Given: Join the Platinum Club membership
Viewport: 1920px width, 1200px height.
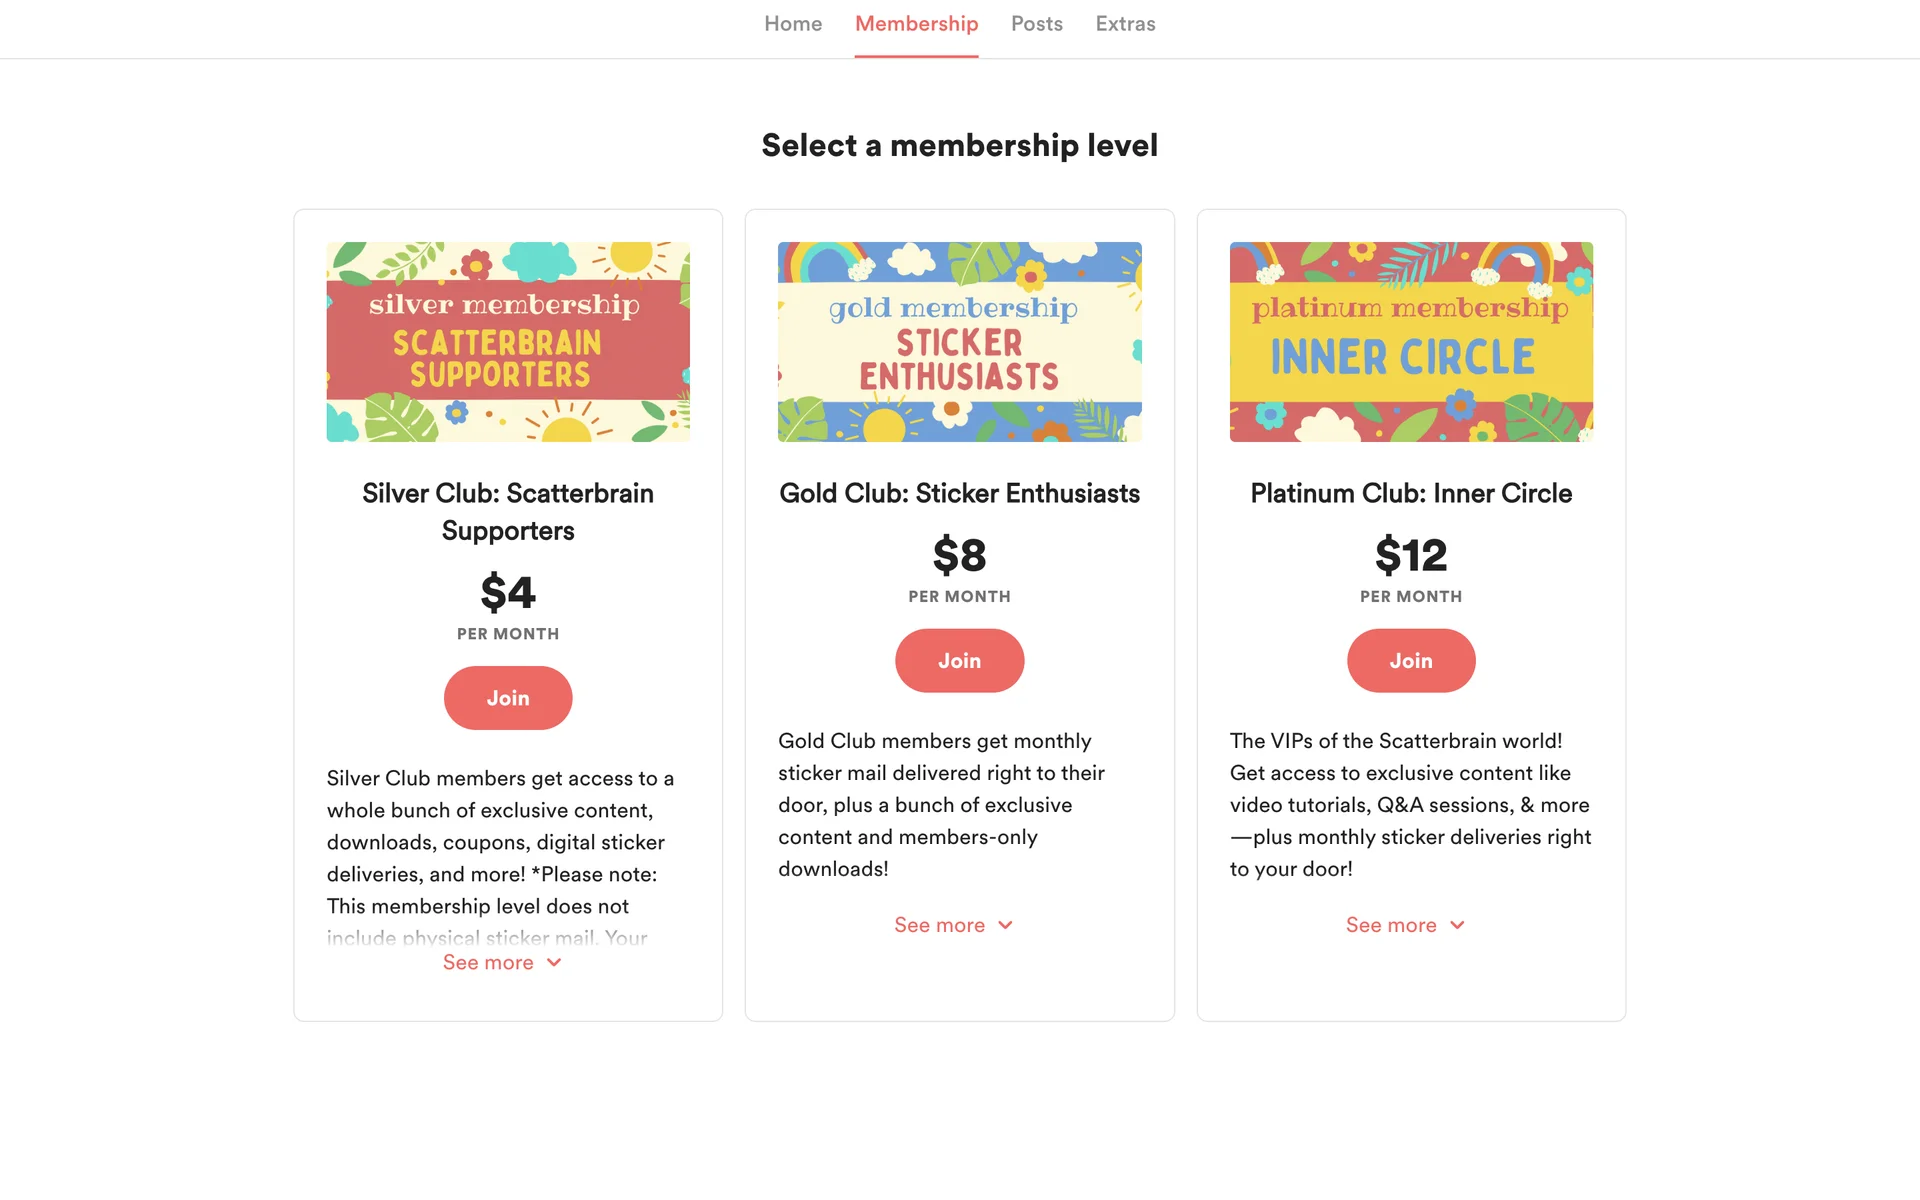Looking at the screenshot, I should click(1410, 661).
